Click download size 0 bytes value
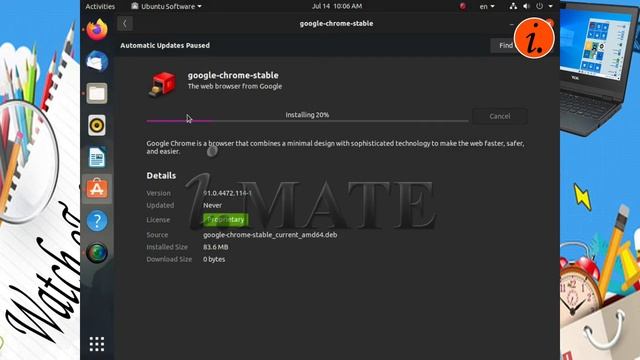 tap(214, 259)
